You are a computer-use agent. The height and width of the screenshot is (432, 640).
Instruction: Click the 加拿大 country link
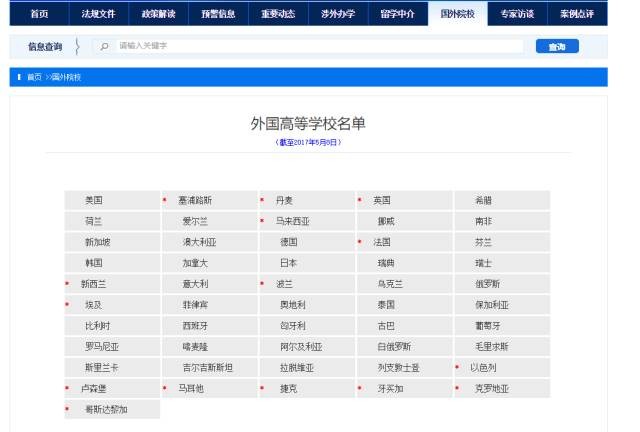pyautogui.click(x=195, y=263)
